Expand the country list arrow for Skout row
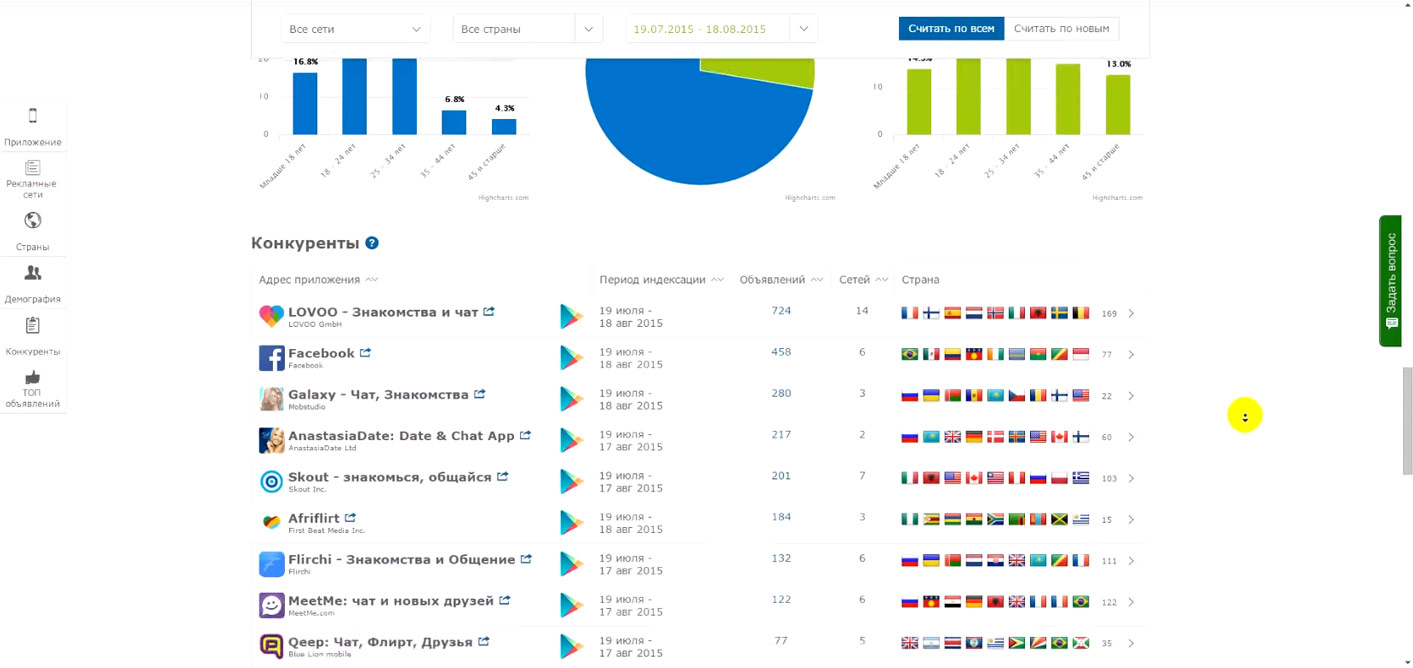This screenshot has width=1413, height=668. point(1131,479)
